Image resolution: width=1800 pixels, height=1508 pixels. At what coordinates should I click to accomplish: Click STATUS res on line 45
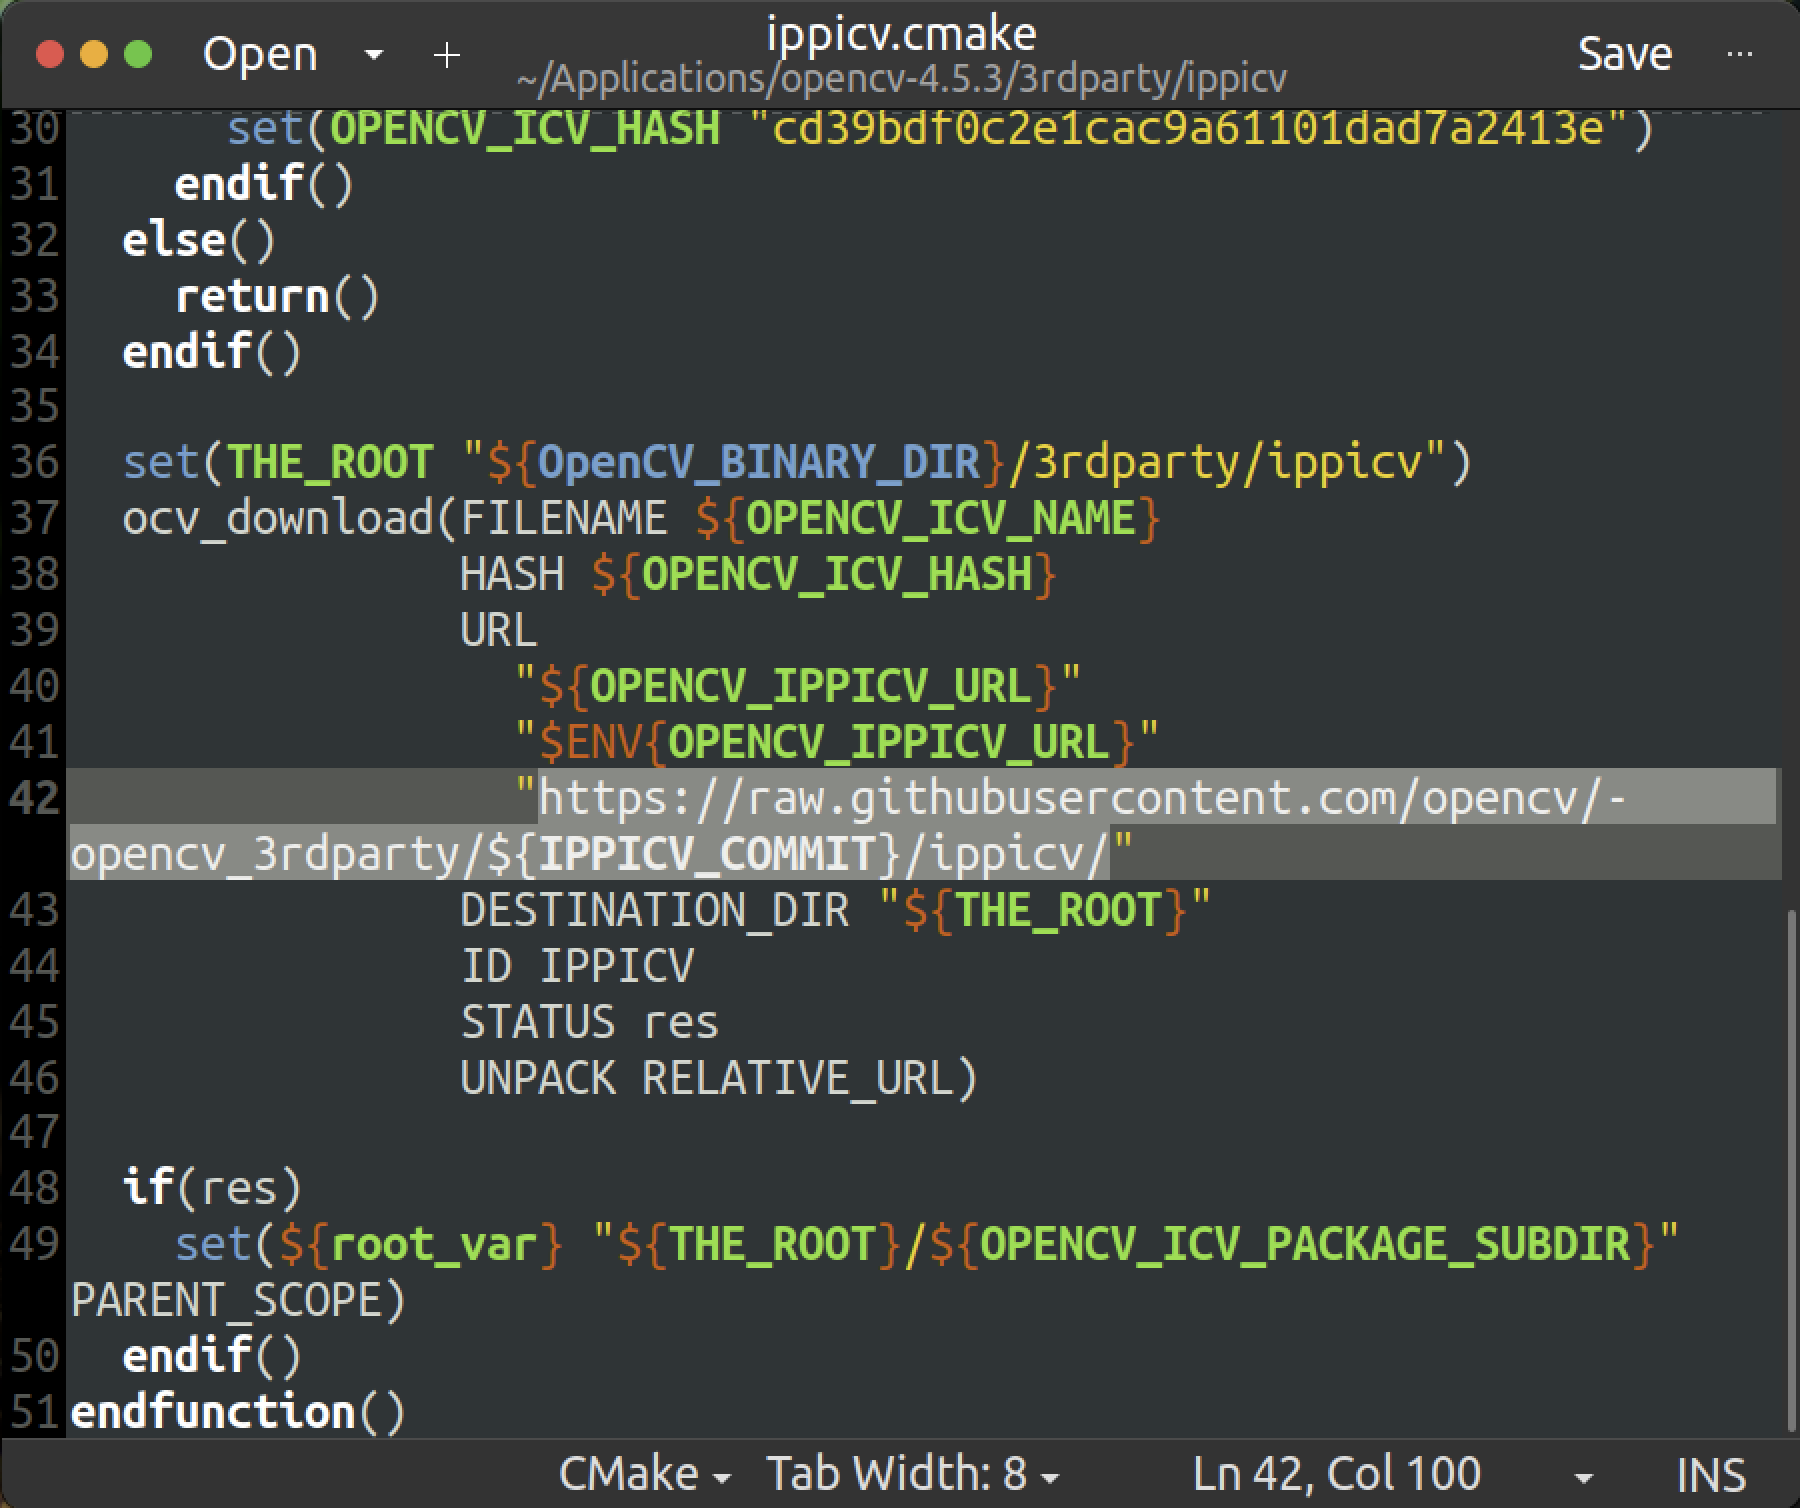[589, 1021]
